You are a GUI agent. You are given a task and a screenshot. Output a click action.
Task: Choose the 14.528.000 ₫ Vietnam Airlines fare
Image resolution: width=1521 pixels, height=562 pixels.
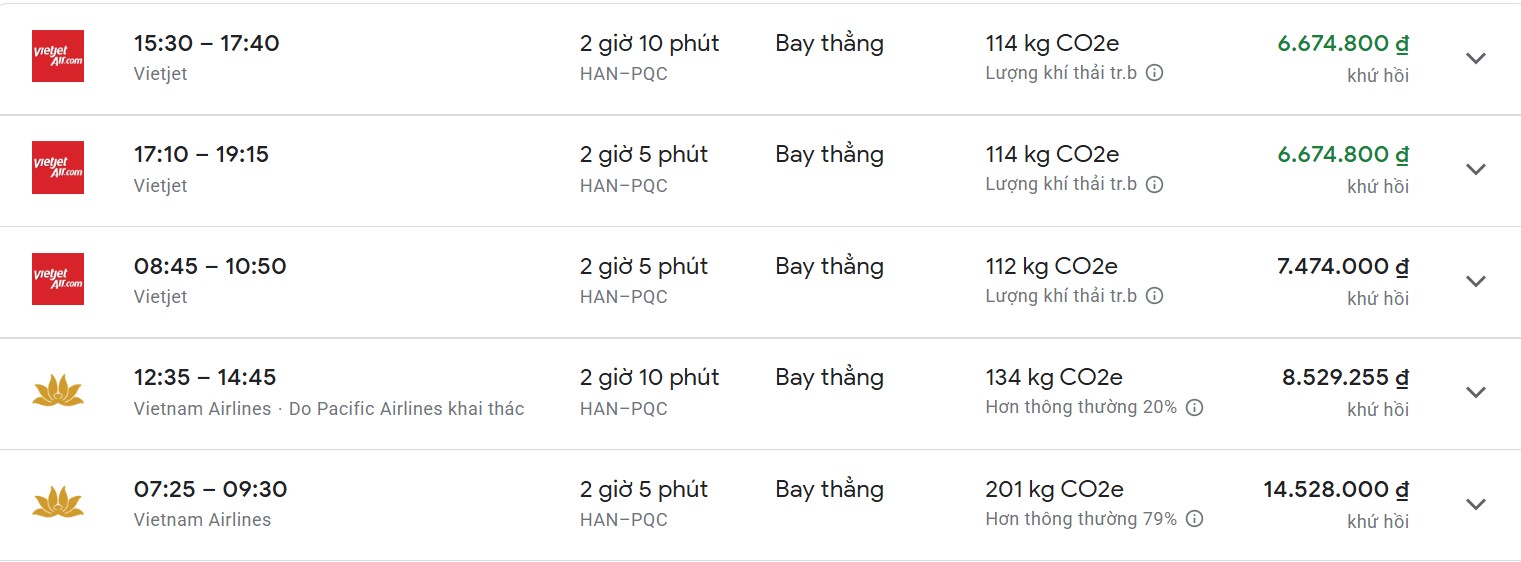(1336, 490)
